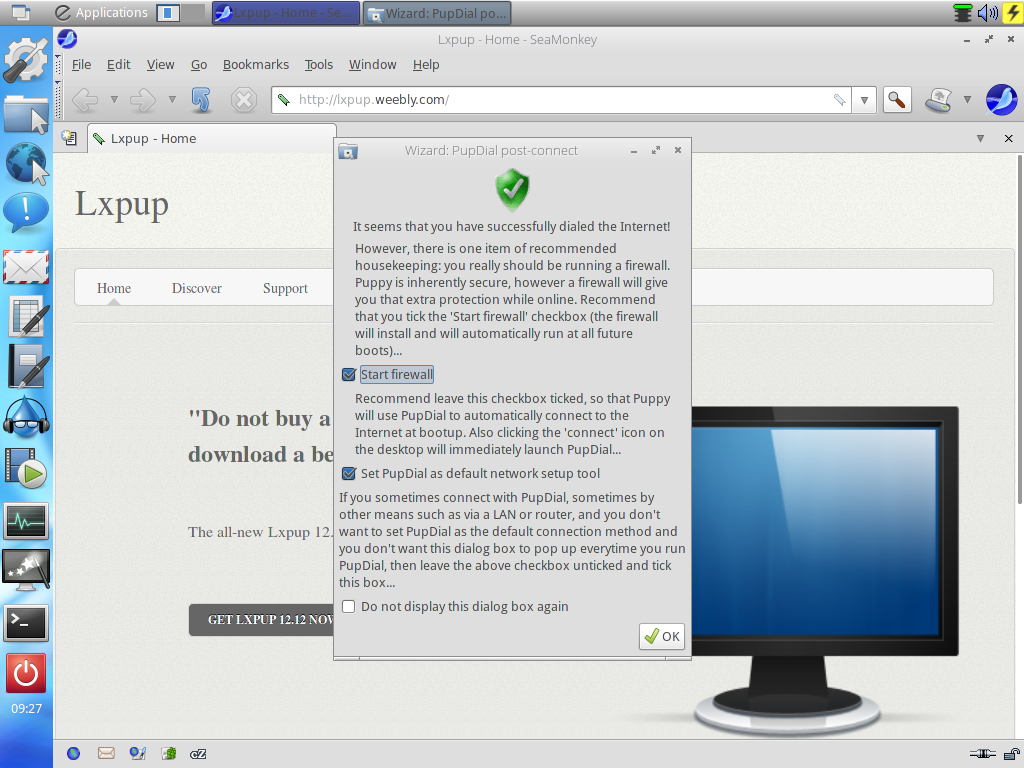Screen dimensions: 1024x768
Task: Open the Applications menu in the panel
Action: 101,12
